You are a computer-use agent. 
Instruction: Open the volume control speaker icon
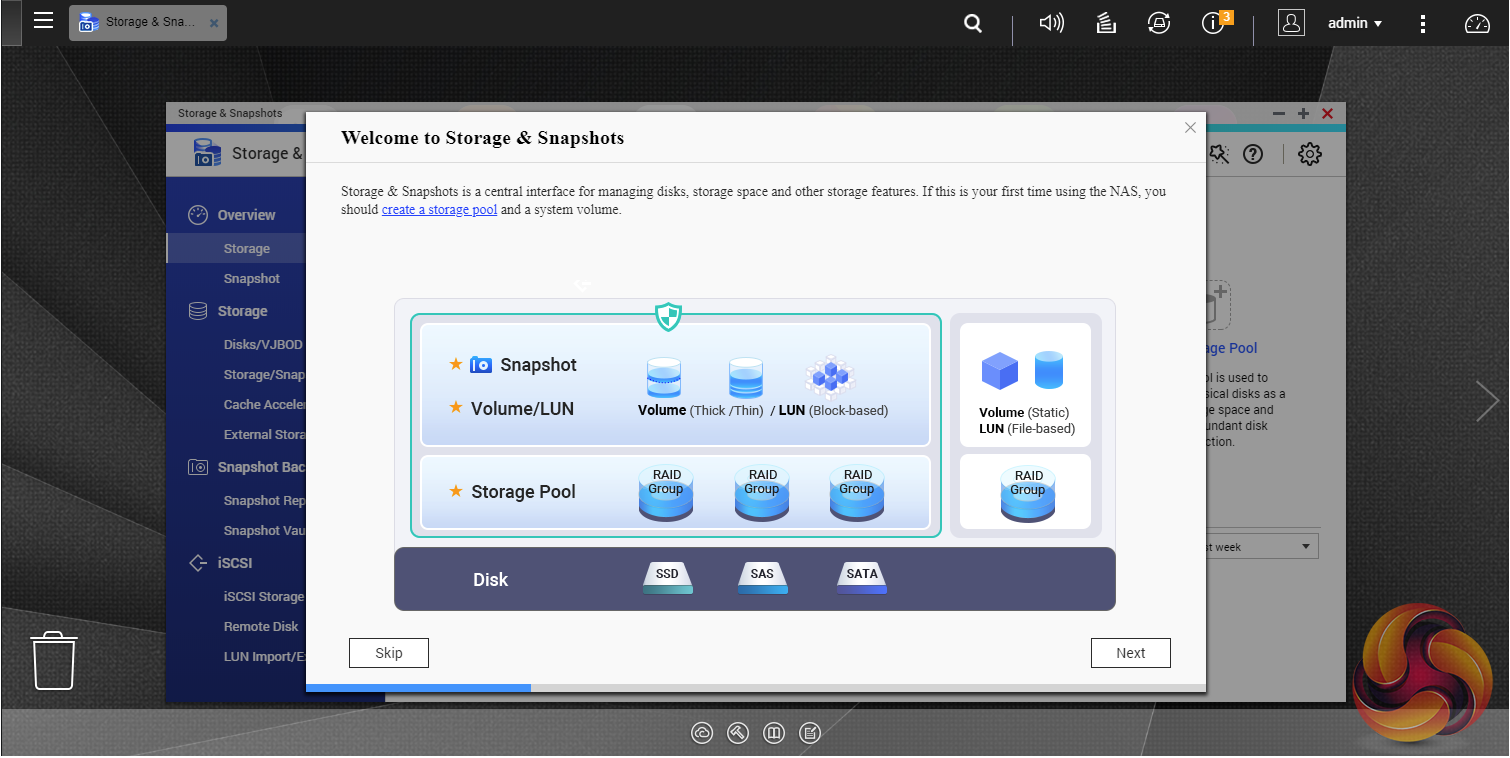pyautogui.click(x=1051, y=23)
